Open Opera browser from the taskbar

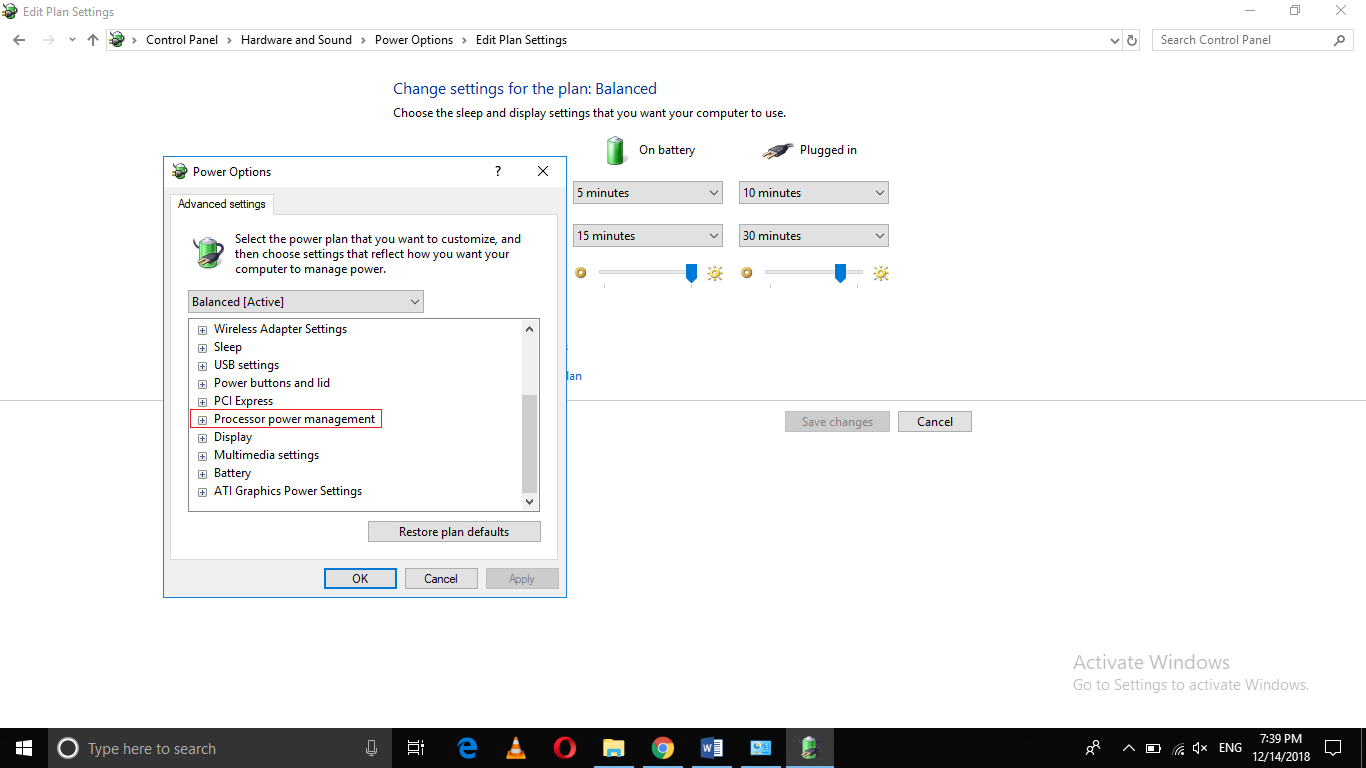click(x=564, y=747)
